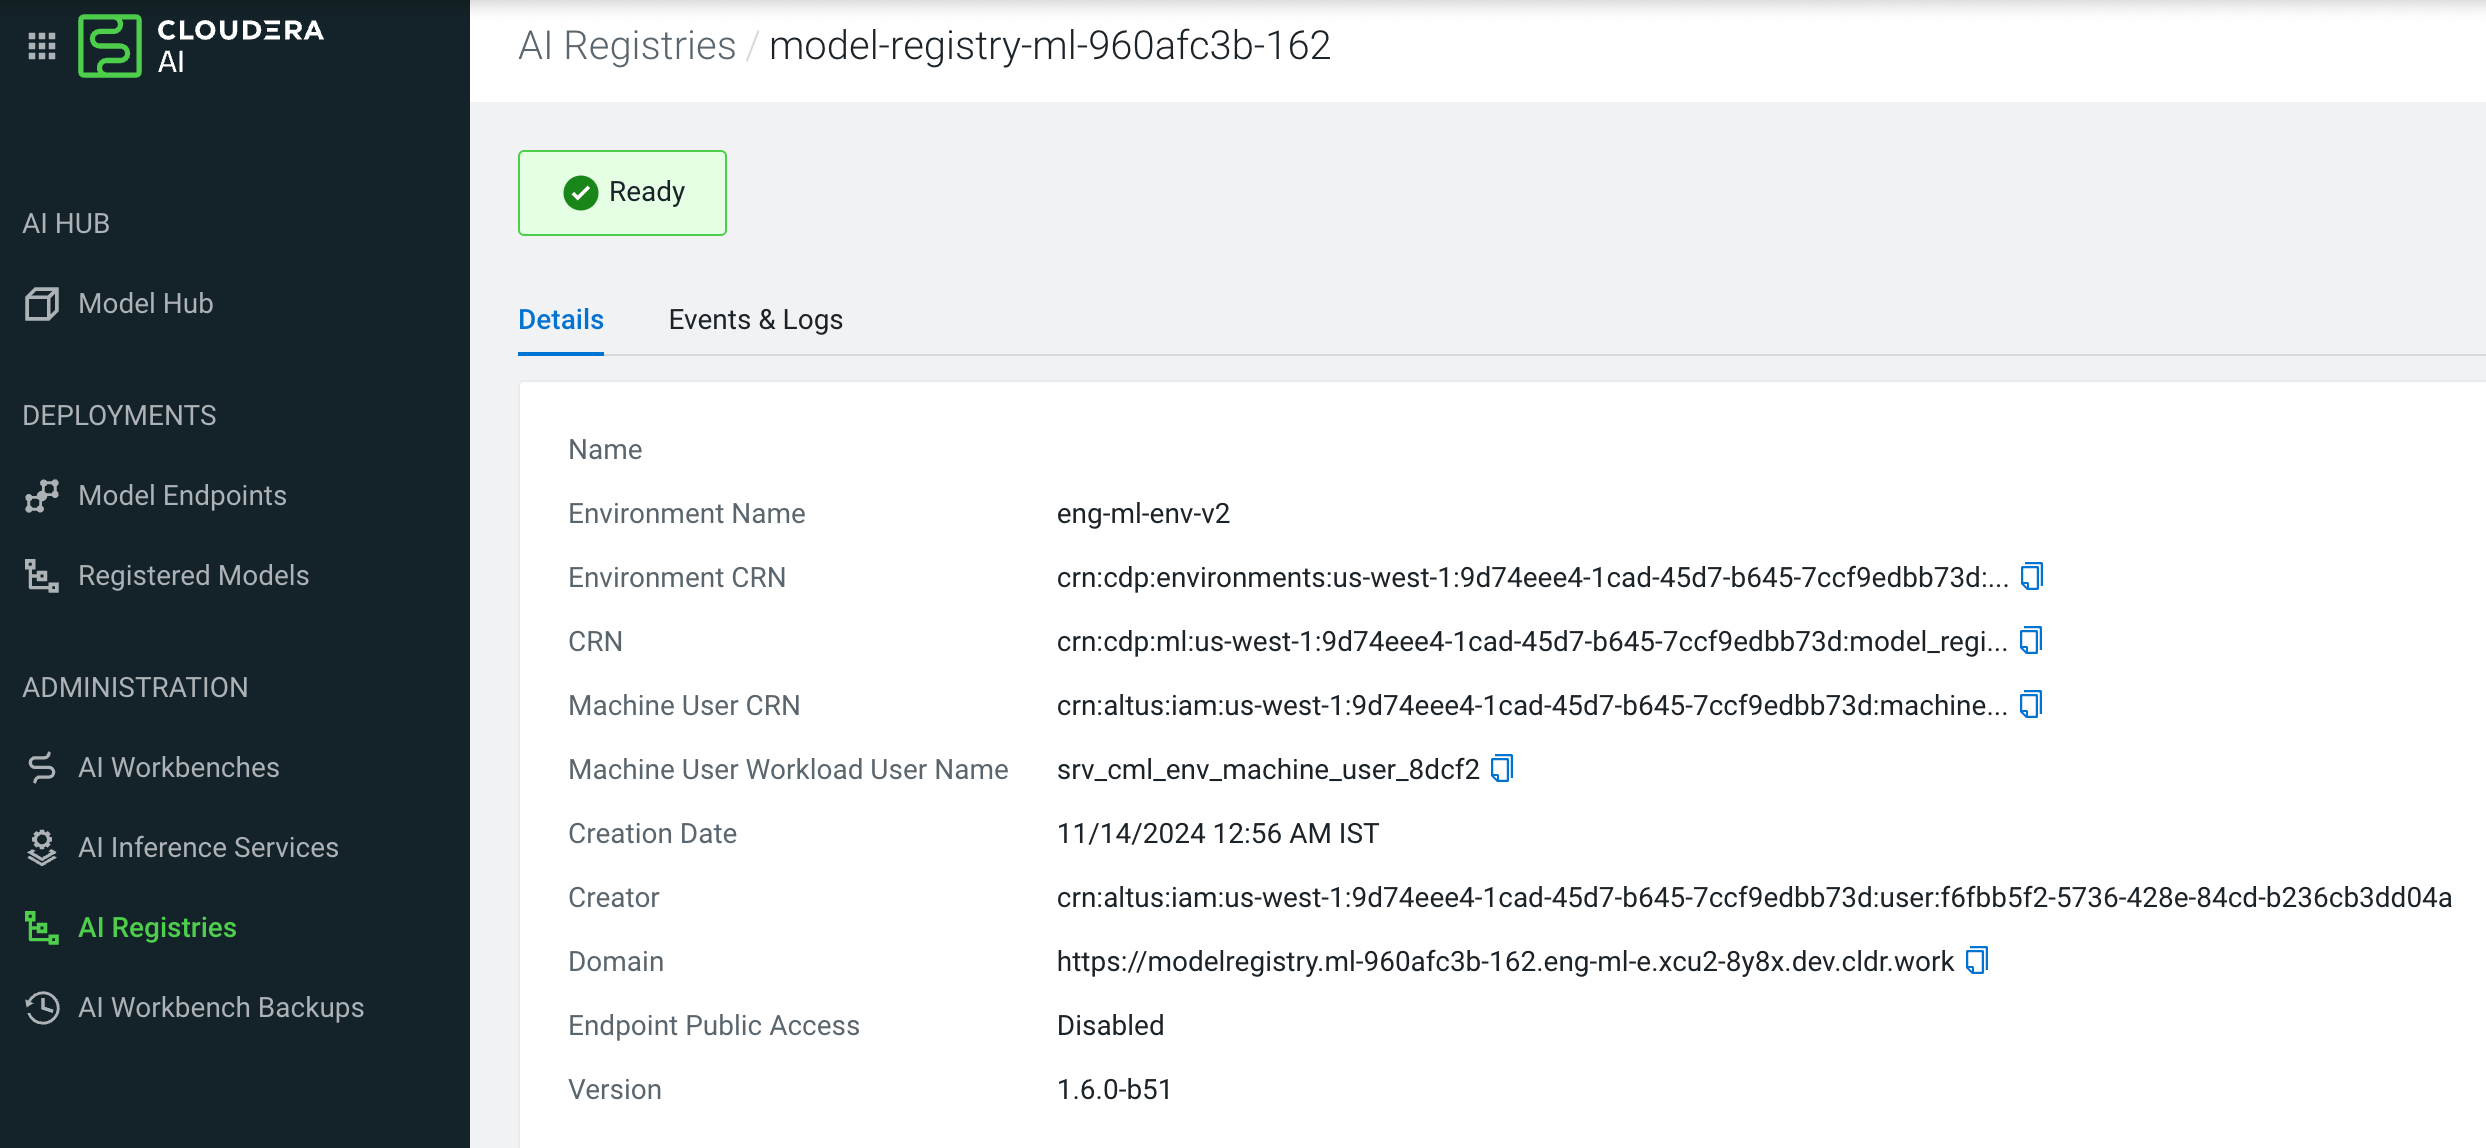Click the Ready status badge
The image size is (2486, 1148).
coord(622,193)
